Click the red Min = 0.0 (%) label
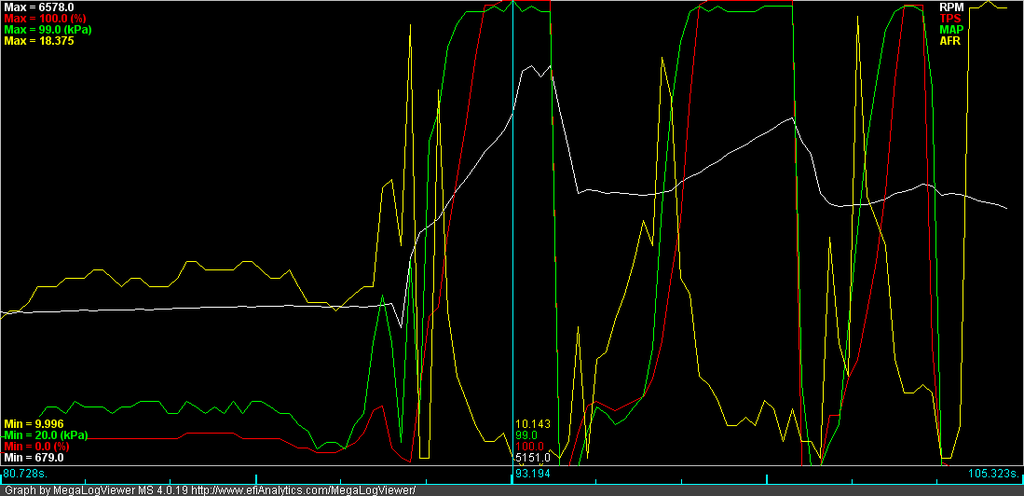The width and height of the screenshot is (1024, 496). [x=37, y=446]
